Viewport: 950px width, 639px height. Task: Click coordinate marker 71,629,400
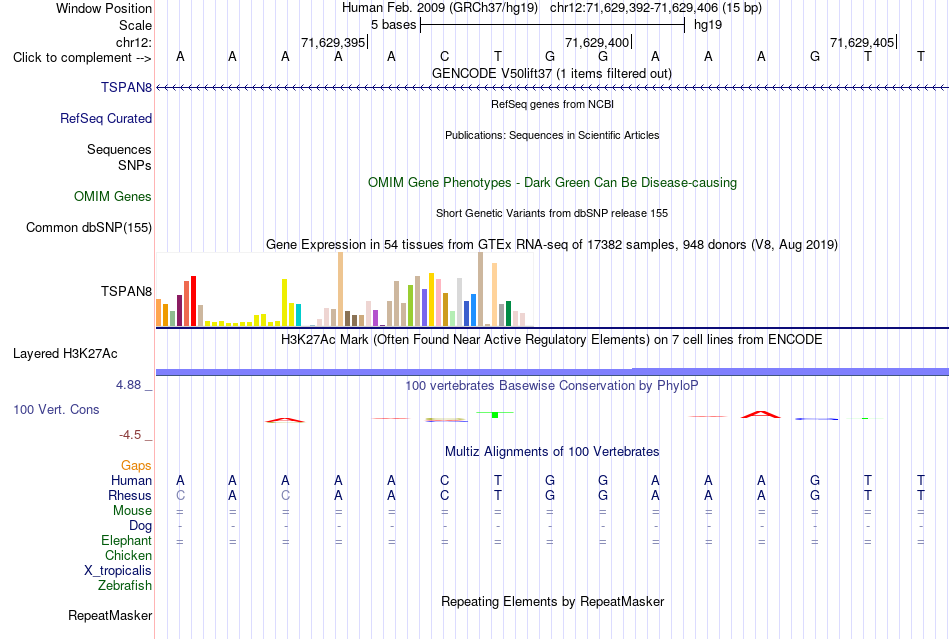[597, 42]
